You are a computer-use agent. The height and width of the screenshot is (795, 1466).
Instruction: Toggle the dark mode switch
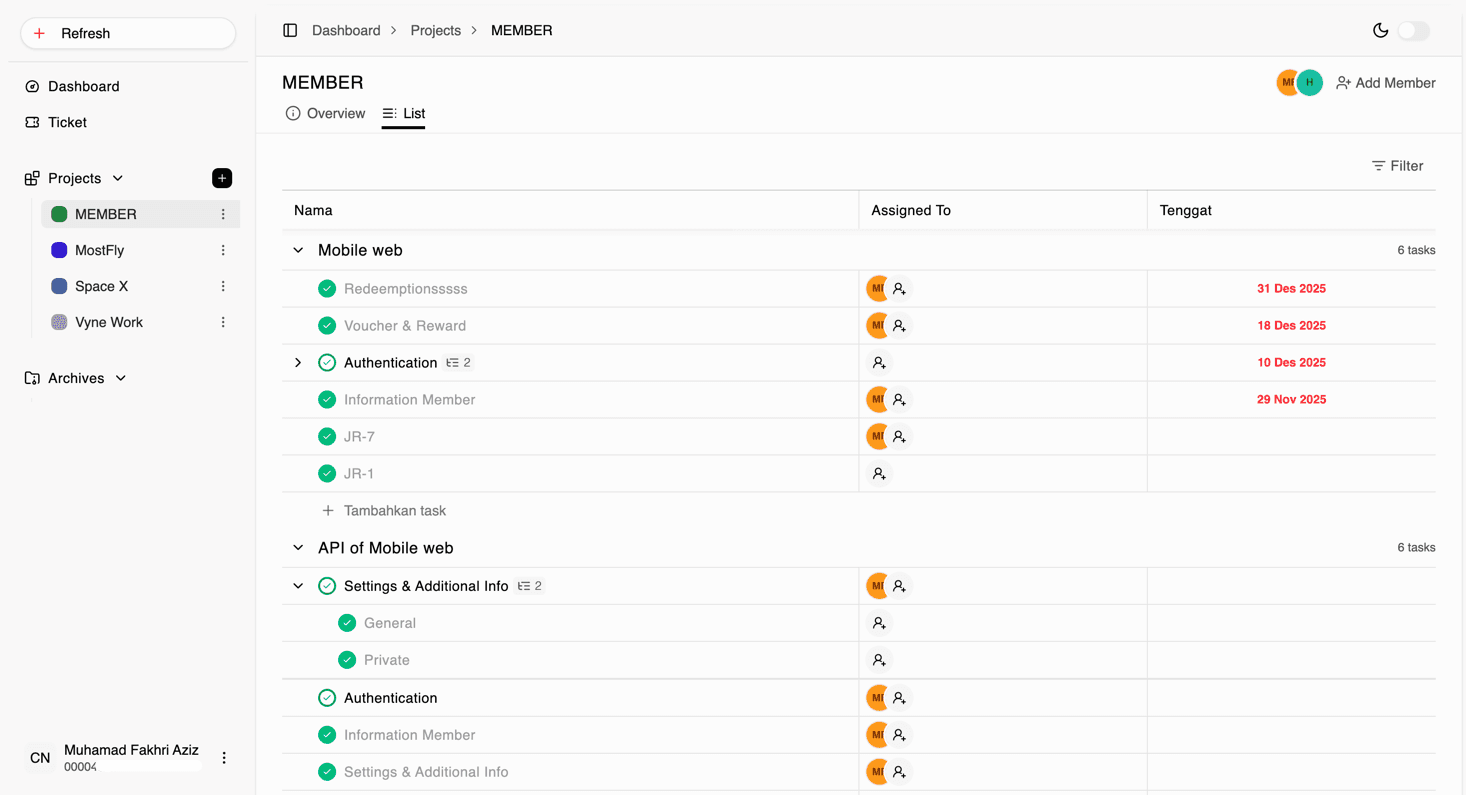(1413, 31)
